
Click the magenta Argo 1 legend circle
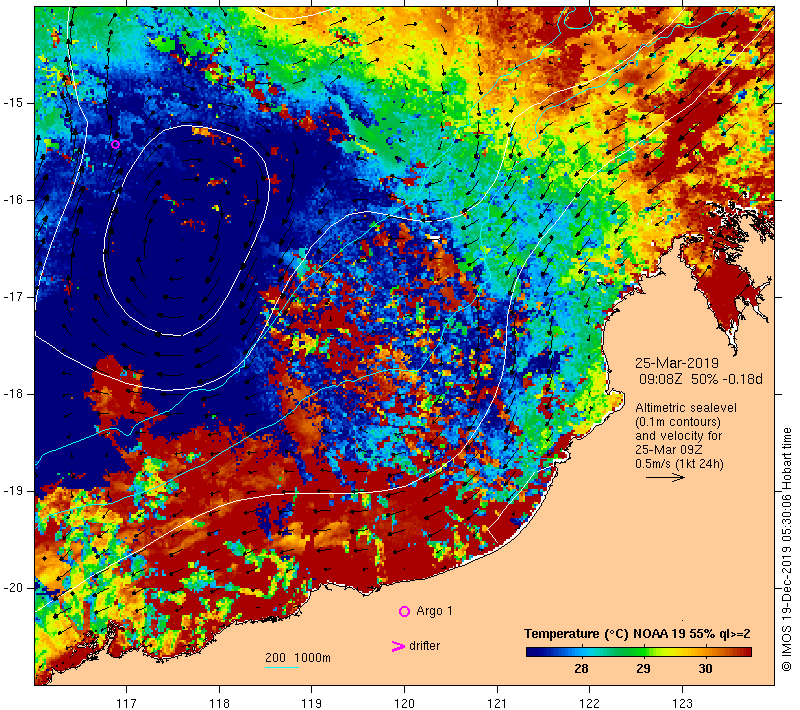tap(404, 611)
